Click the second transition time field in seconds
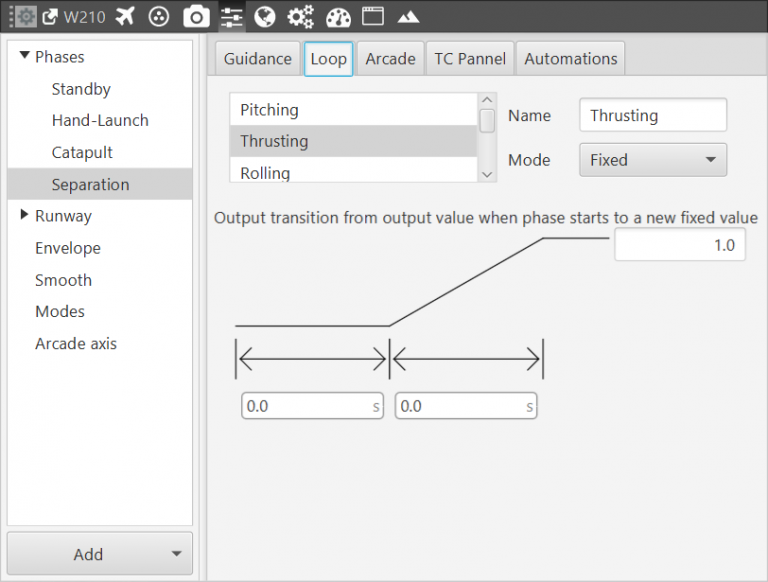Image resolution: width=768 pixels, height=582 pixels. click(x=466, y=406)
